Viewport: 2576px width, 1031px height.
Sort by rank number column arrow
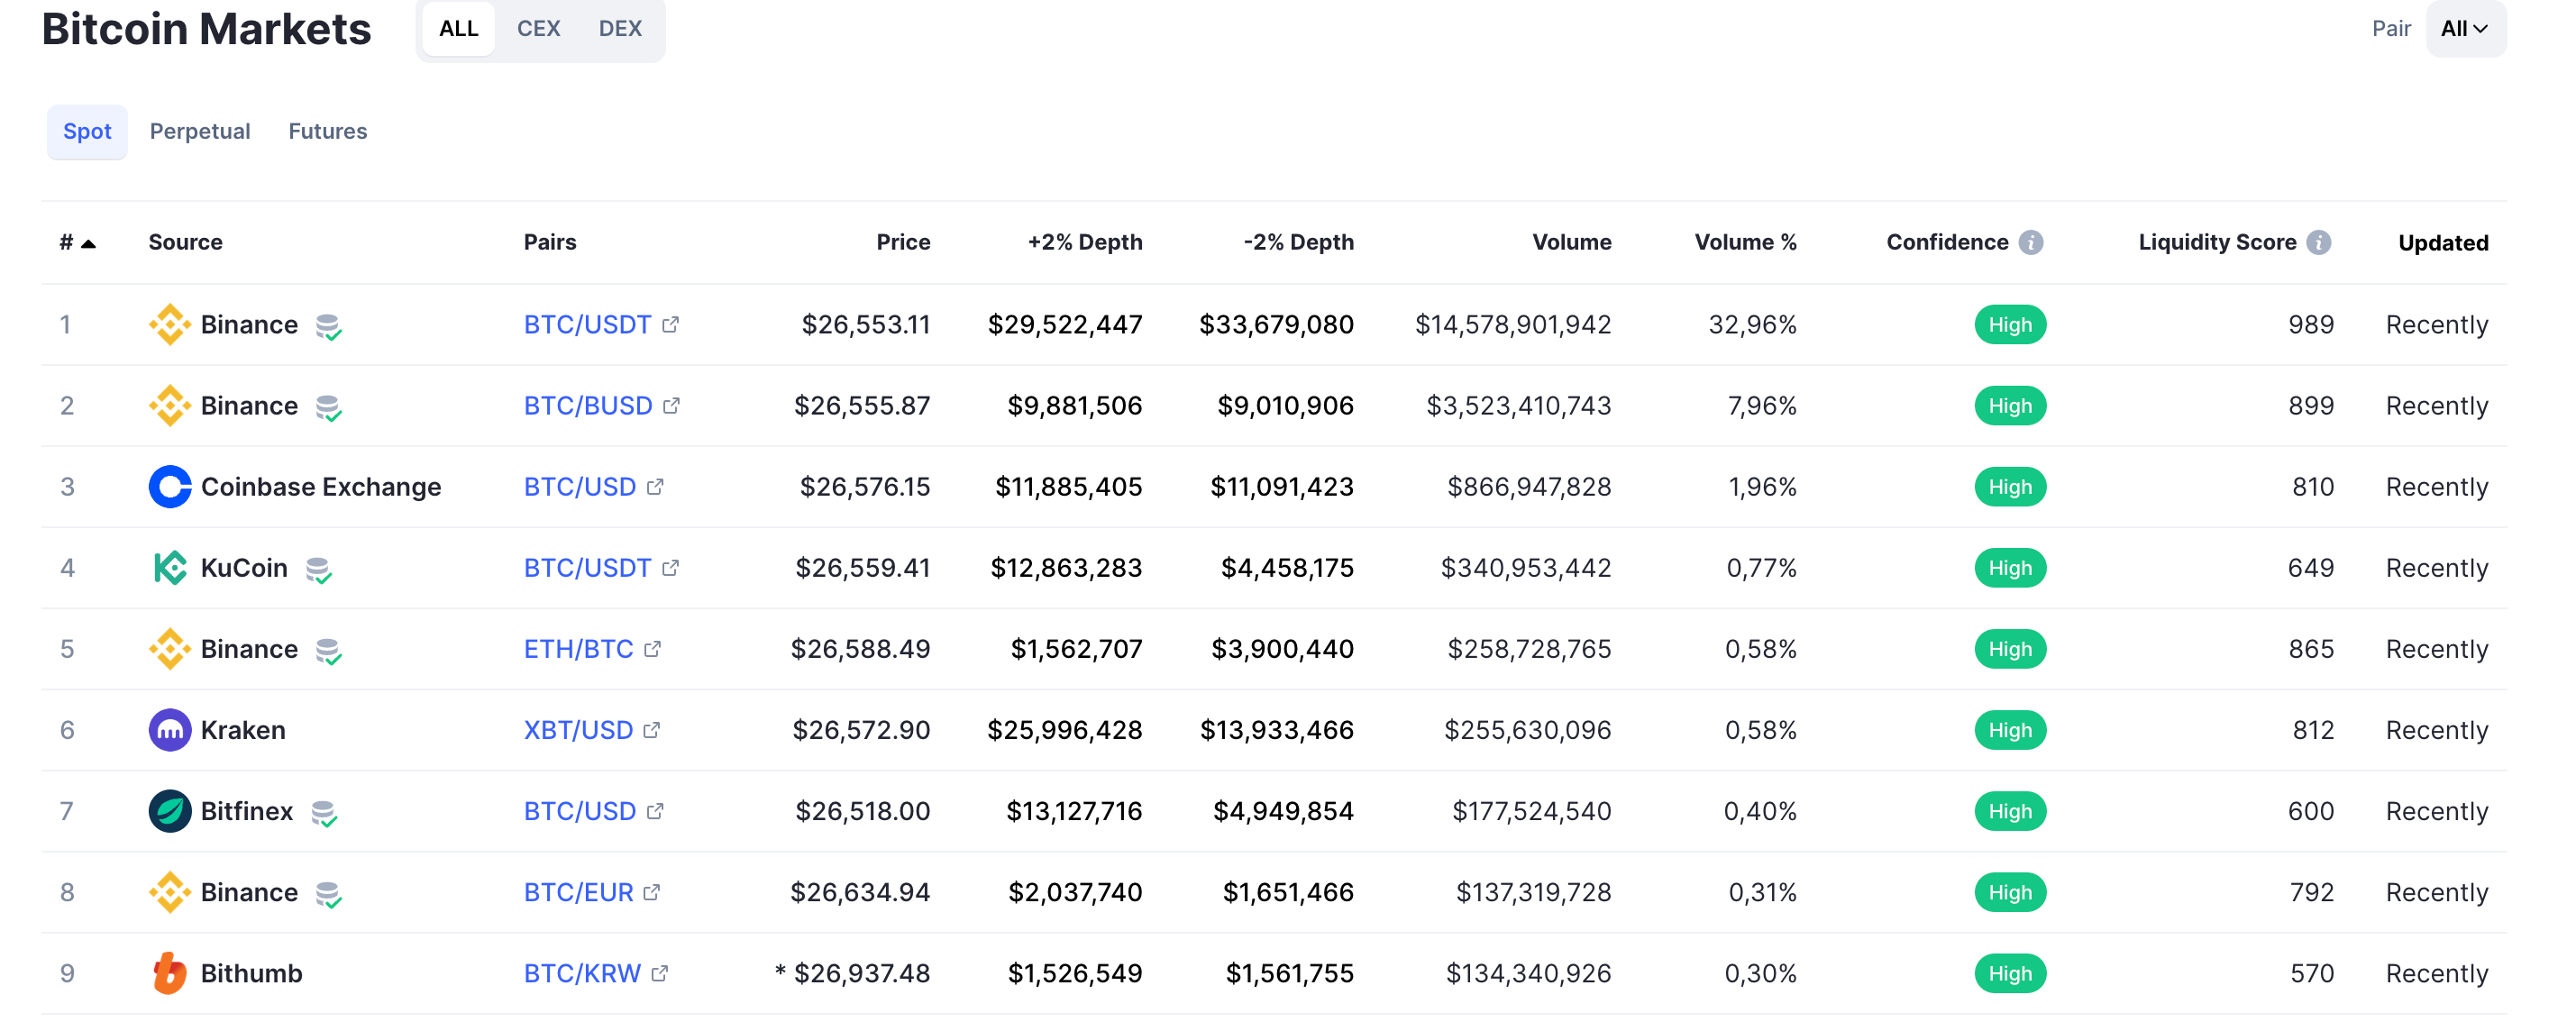(88, 243)
